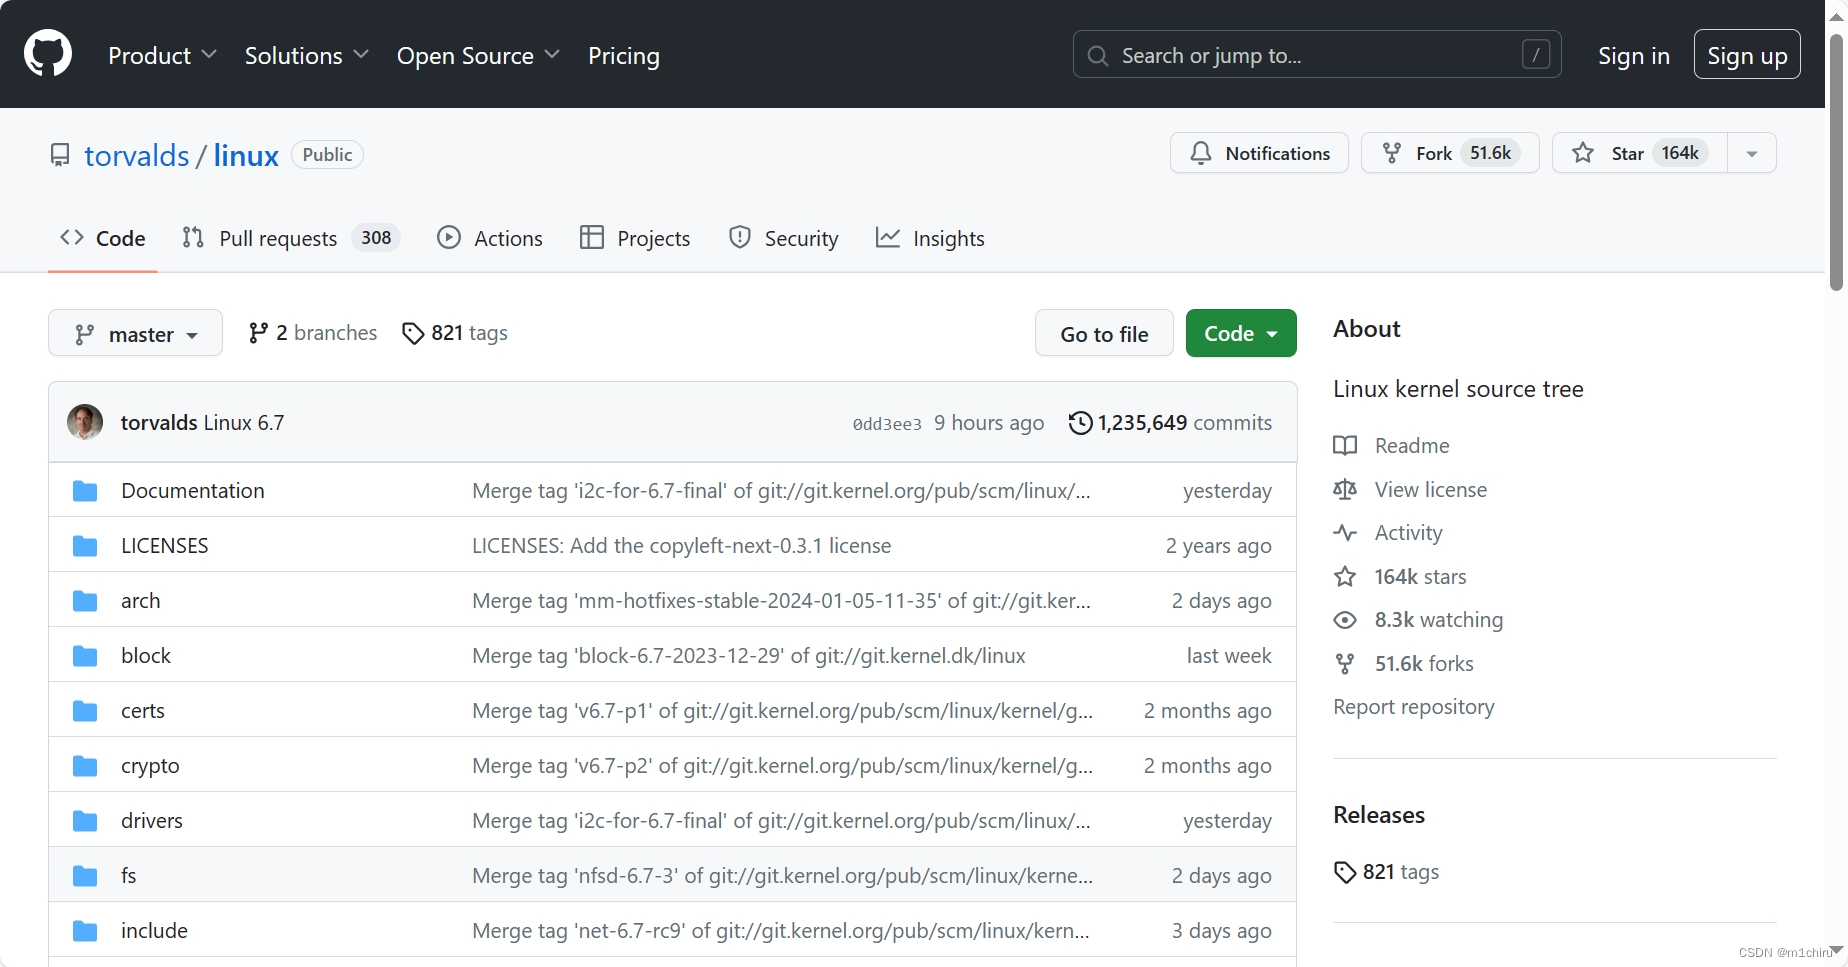Click the crypto folder icon
Image resolution: width=1848 pixels, height=967 pixels.
point(85,766)
